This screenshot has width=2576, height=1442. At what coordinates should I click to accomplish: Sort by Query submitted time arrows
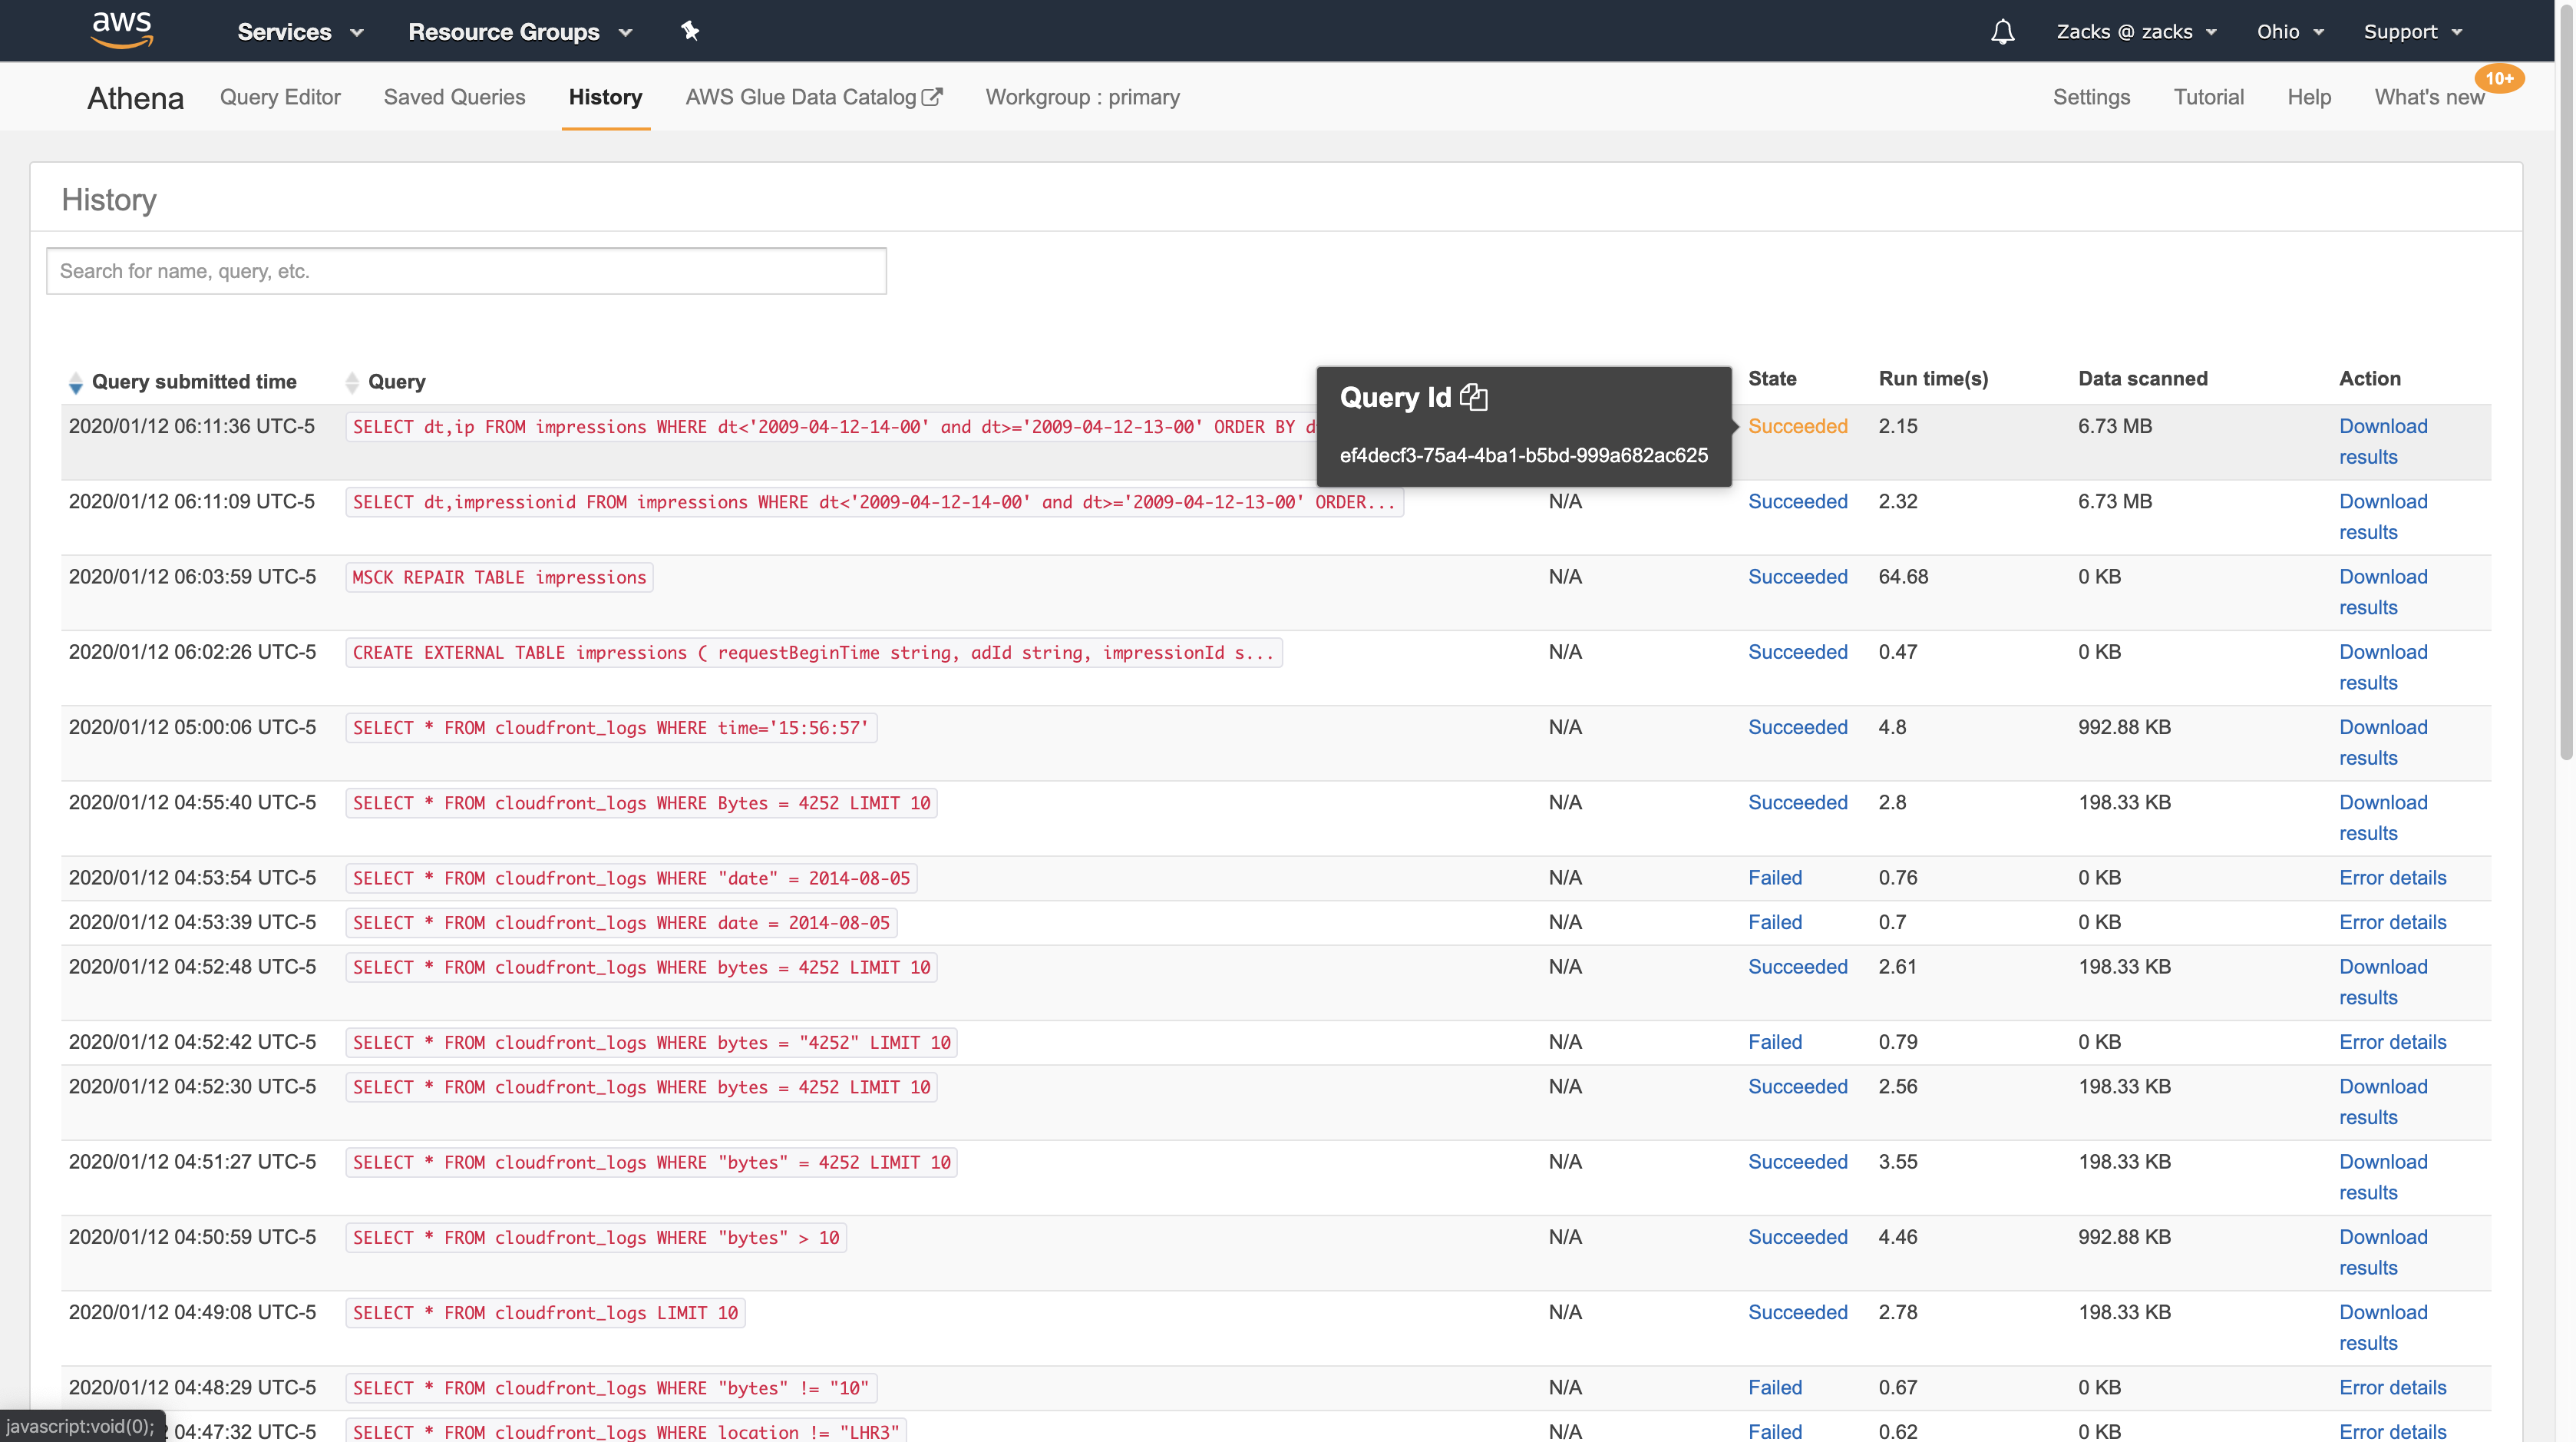pyautogui.click(x=76, y=382)
